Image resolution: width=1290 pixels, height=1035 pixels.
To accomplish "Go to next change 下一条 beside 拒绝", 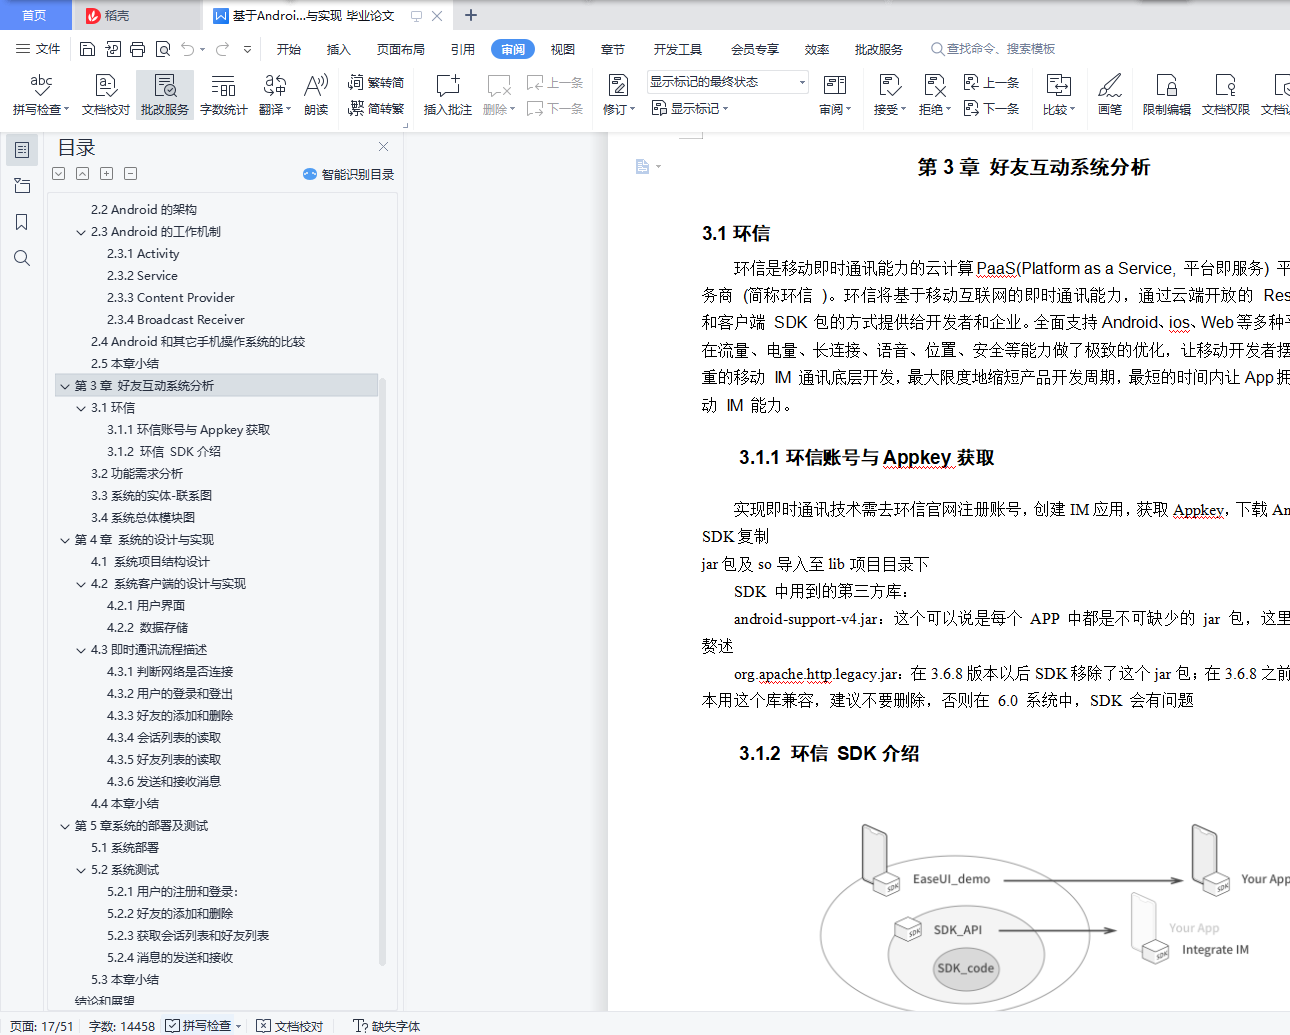I will [991, 108].
